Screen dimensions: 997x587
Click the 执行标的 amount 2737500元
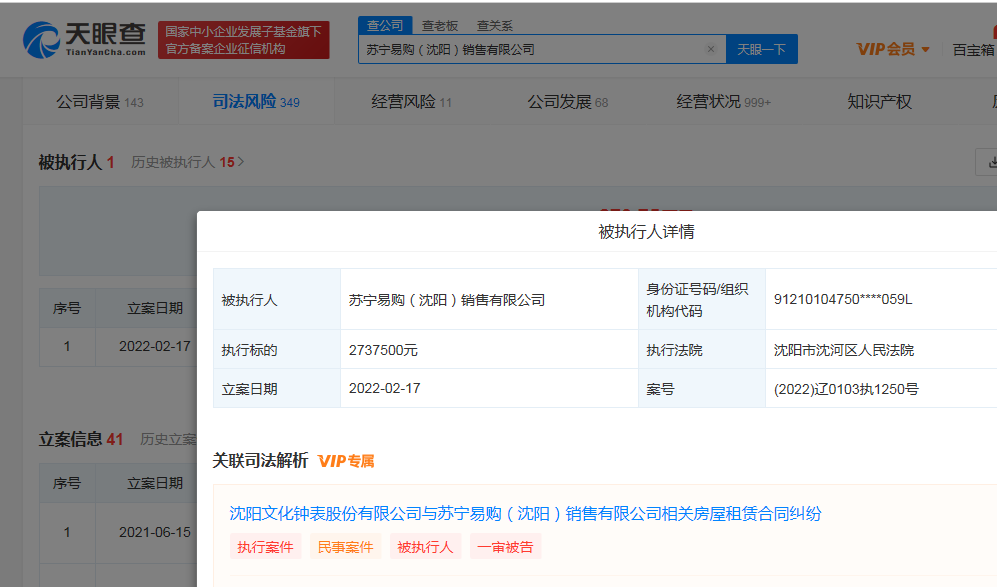(x=383, y=350)
